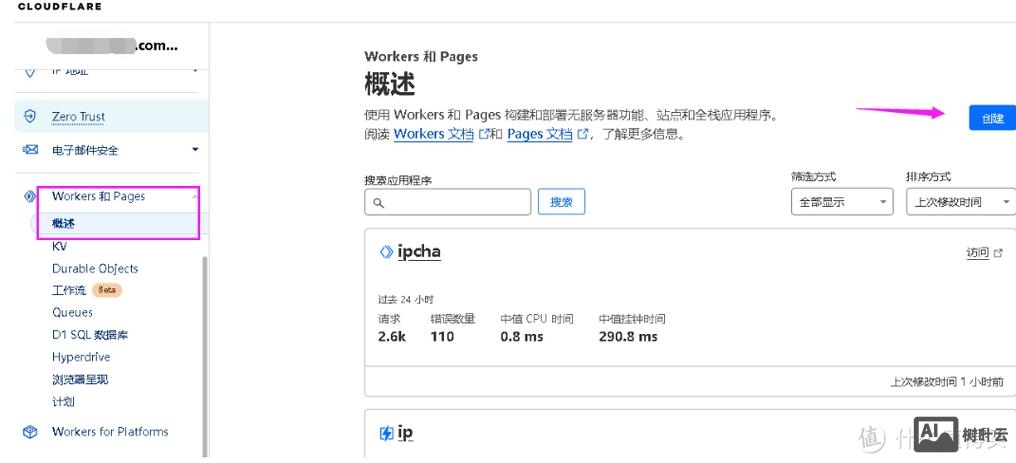The width and height of the screenshot is (1016, 463).
Task: Click the blue 创建 button
Action: point(992,118)
